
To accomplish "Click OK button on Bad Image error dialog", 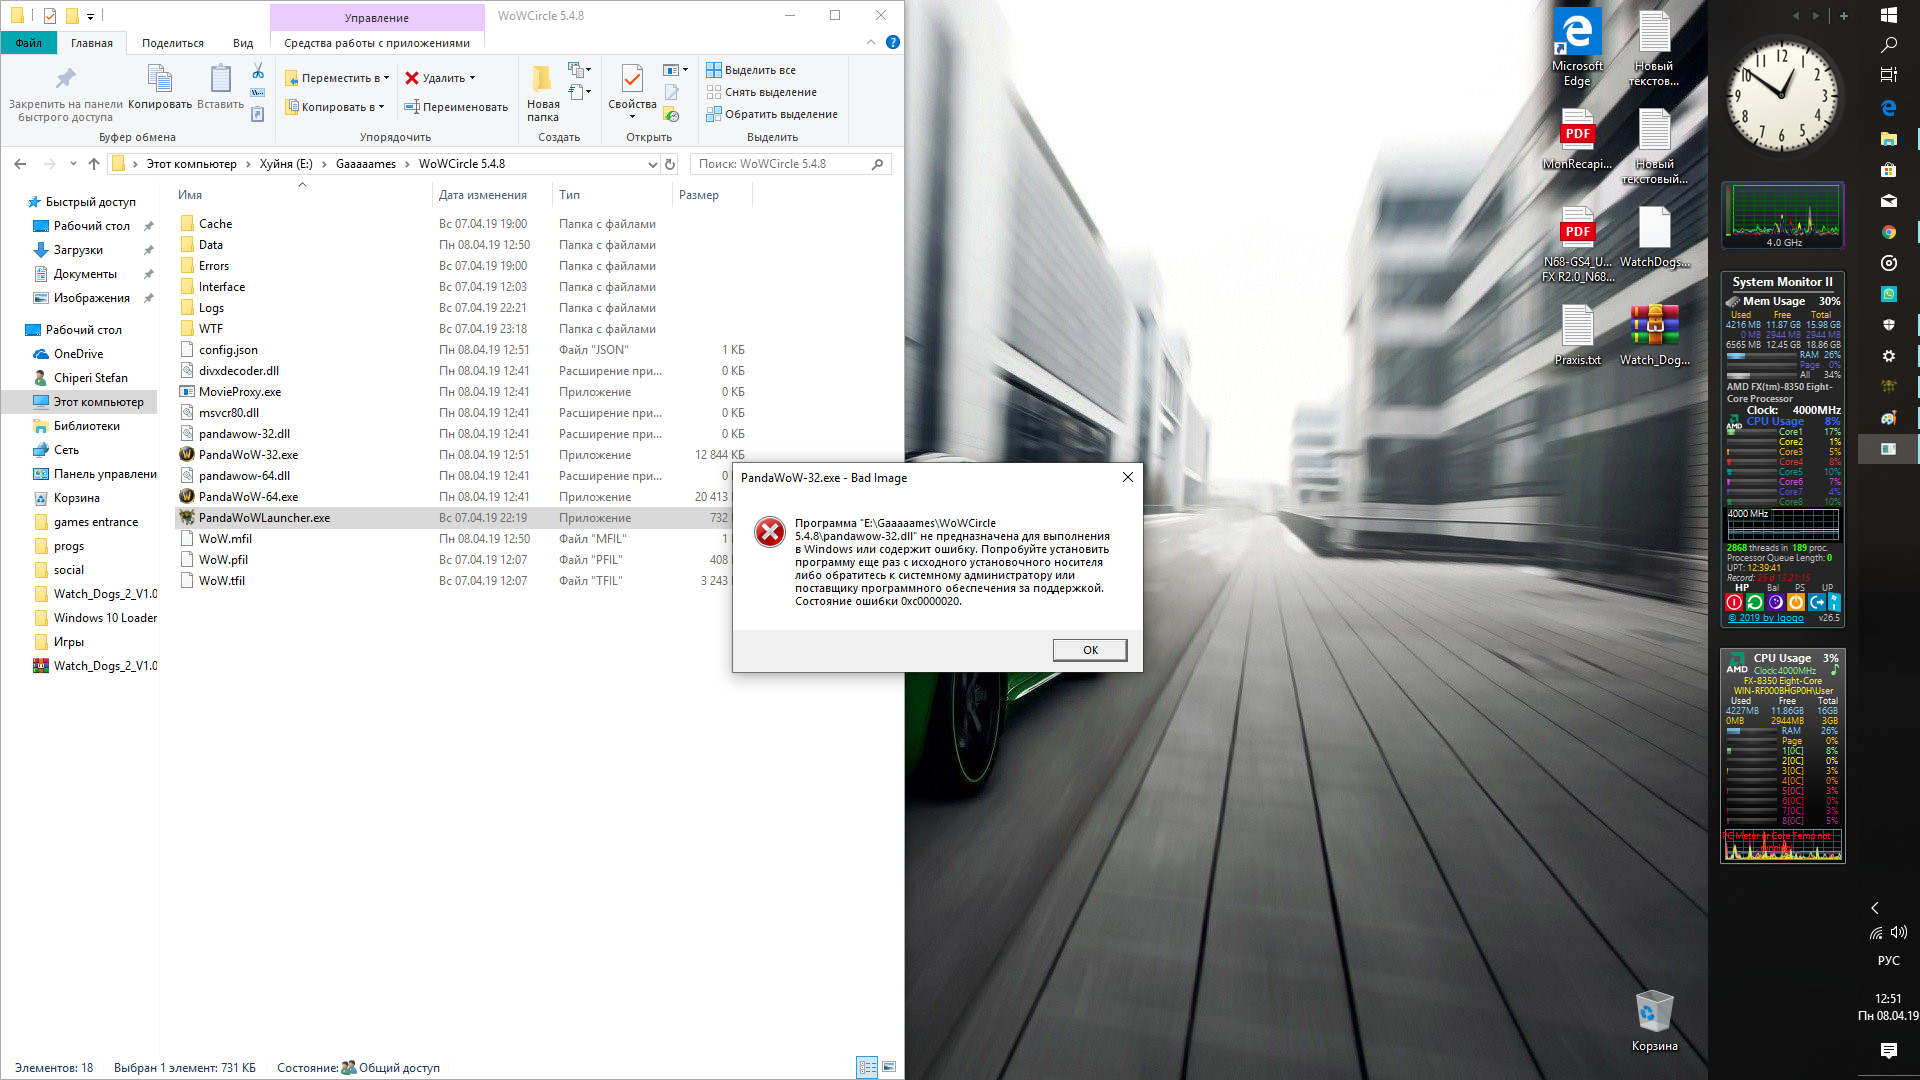I will click(x=1089, y=649).
